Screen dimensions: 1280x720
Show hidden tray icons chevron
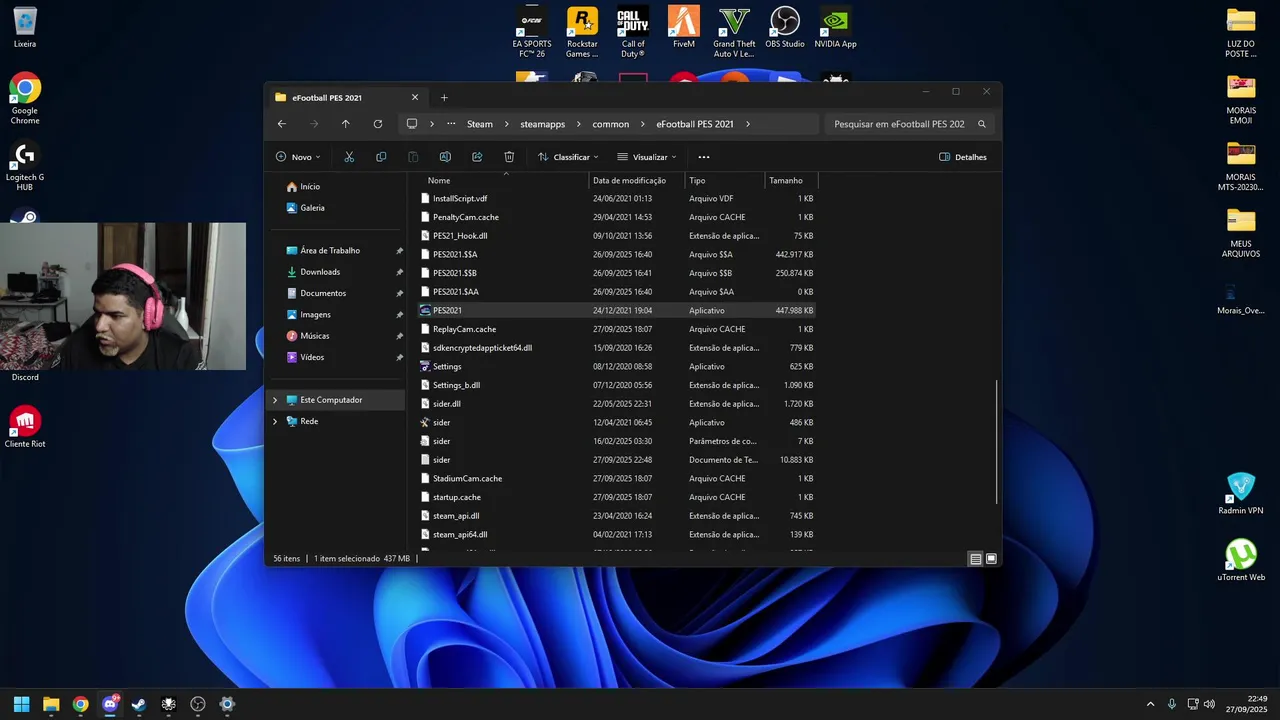coord(1150,704)
